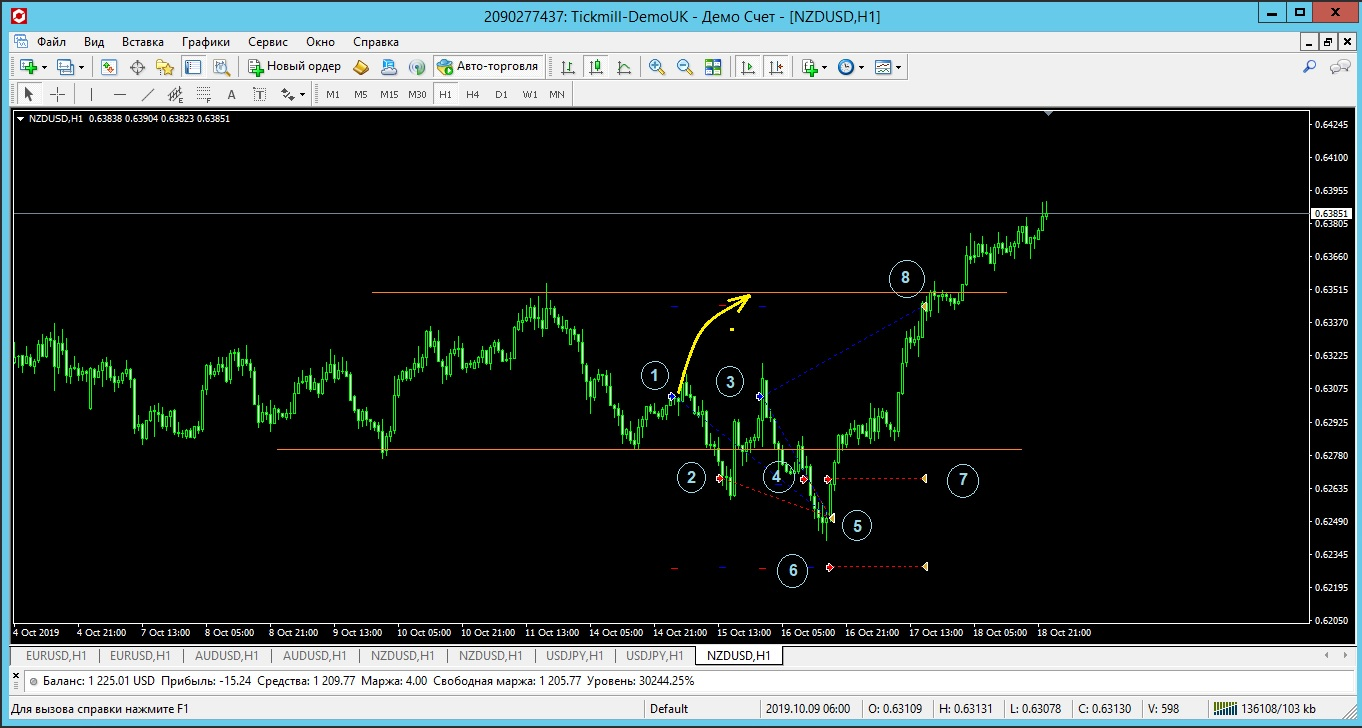Image resolution: width=1362 pixels, height=728 pixels.
Task: Select the trendline drawing tool
Action: (x=148, y=94)
